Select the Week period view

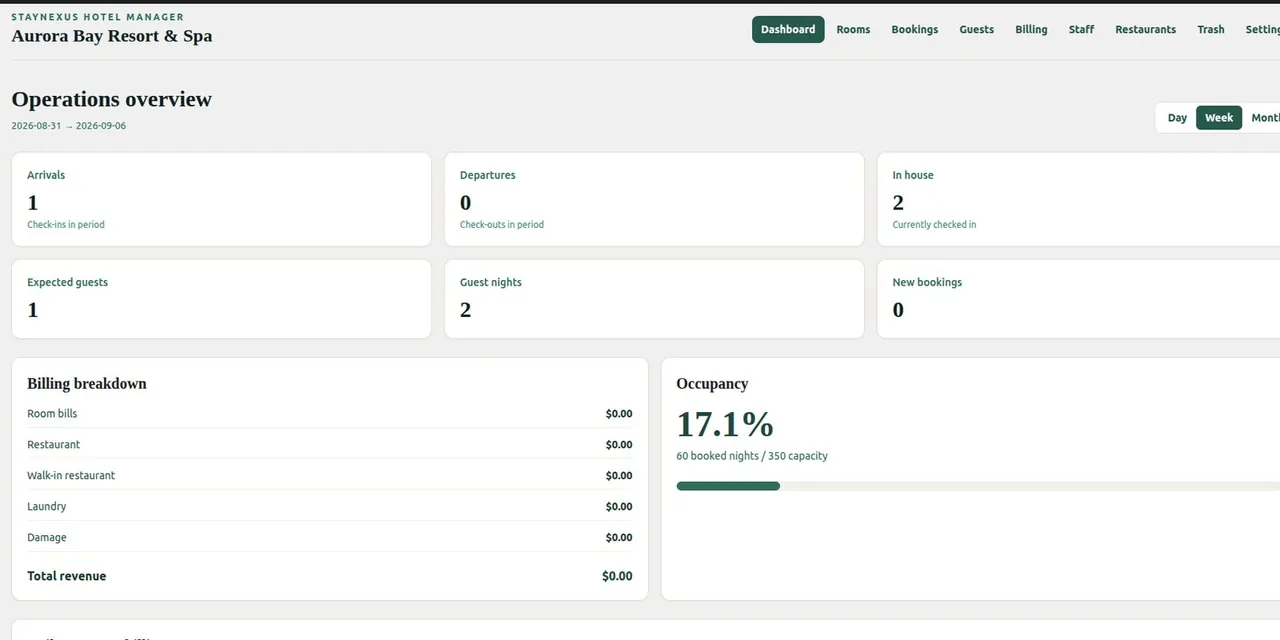point(1219,118)
